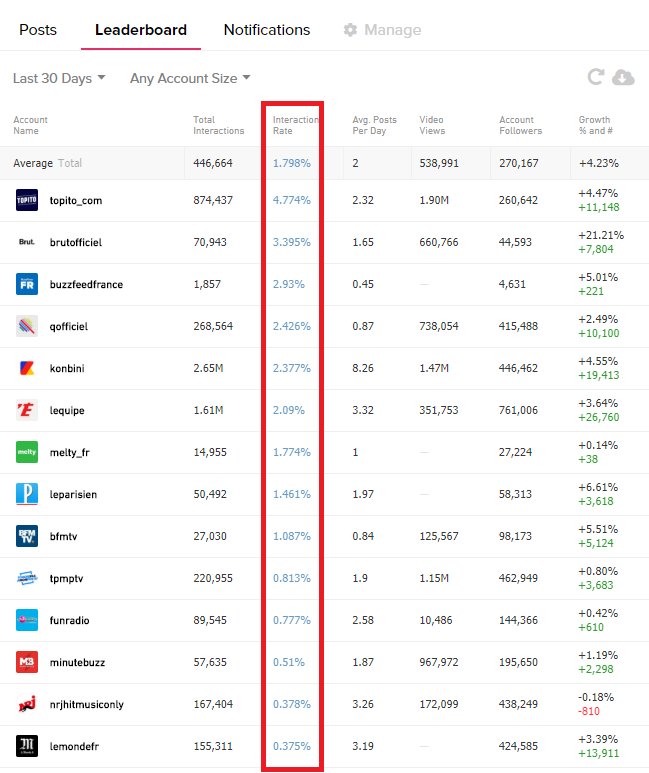This screenshot has width=649, height=773.
Task: Open the Manage tab label
Action: [x=393, y=30]
